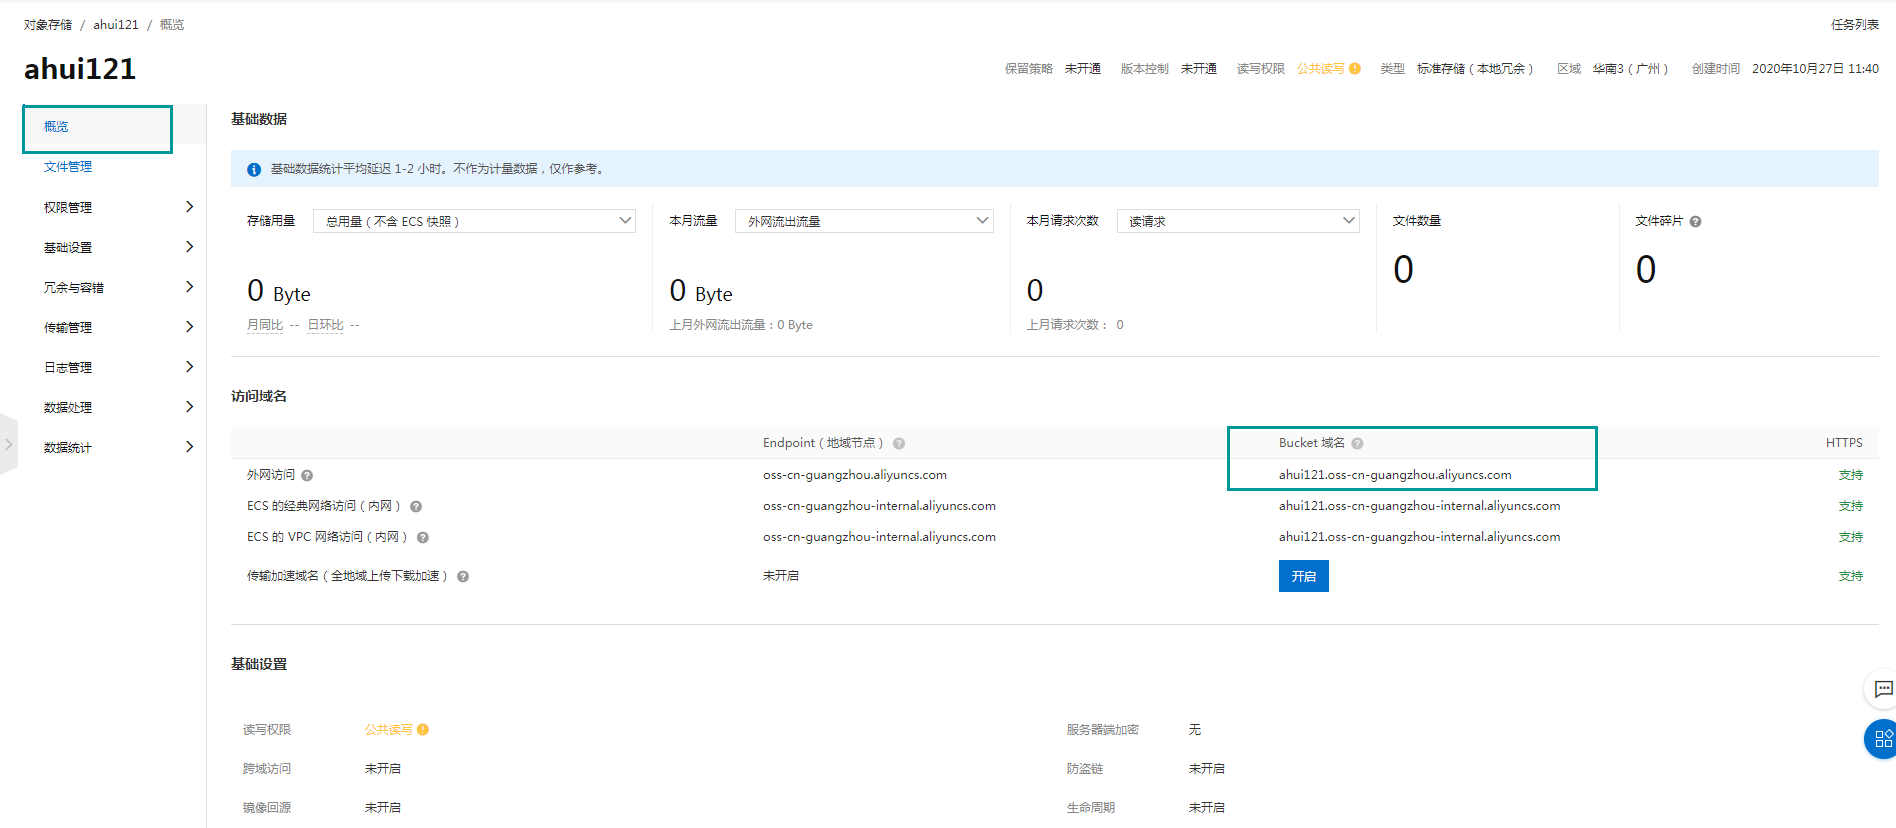Open 任务列表 at top right
The image size is (1896, 828).
1854,25
